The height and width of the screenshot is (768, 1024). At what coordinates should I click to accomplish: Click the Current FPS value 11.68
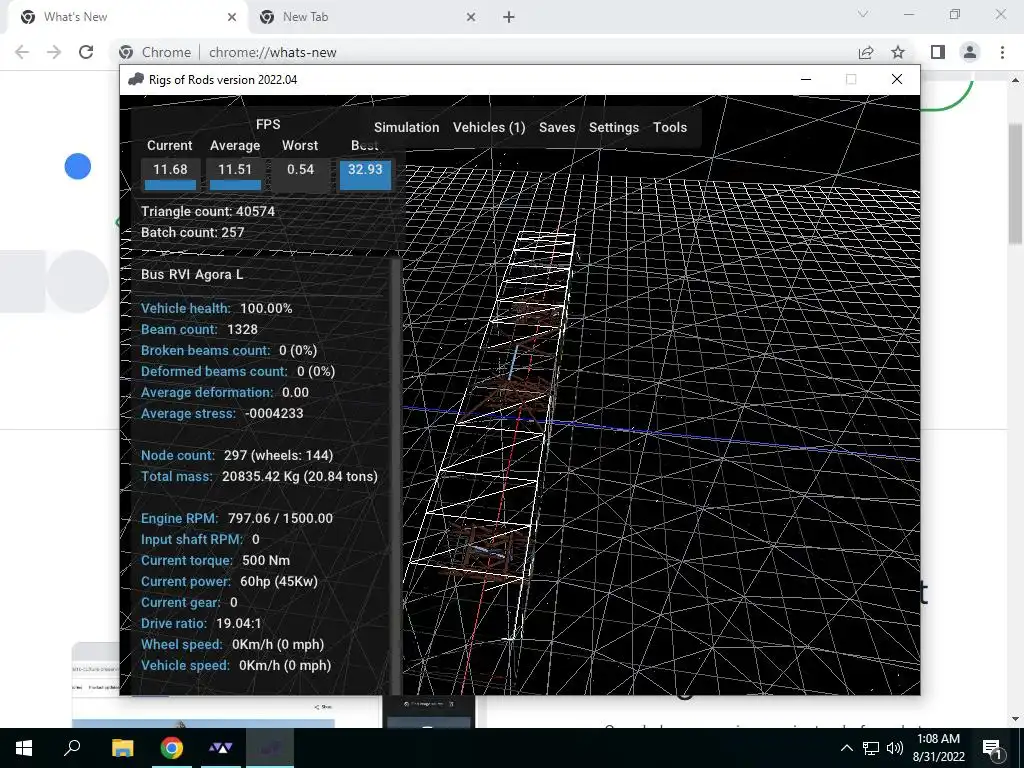point(170,175)
